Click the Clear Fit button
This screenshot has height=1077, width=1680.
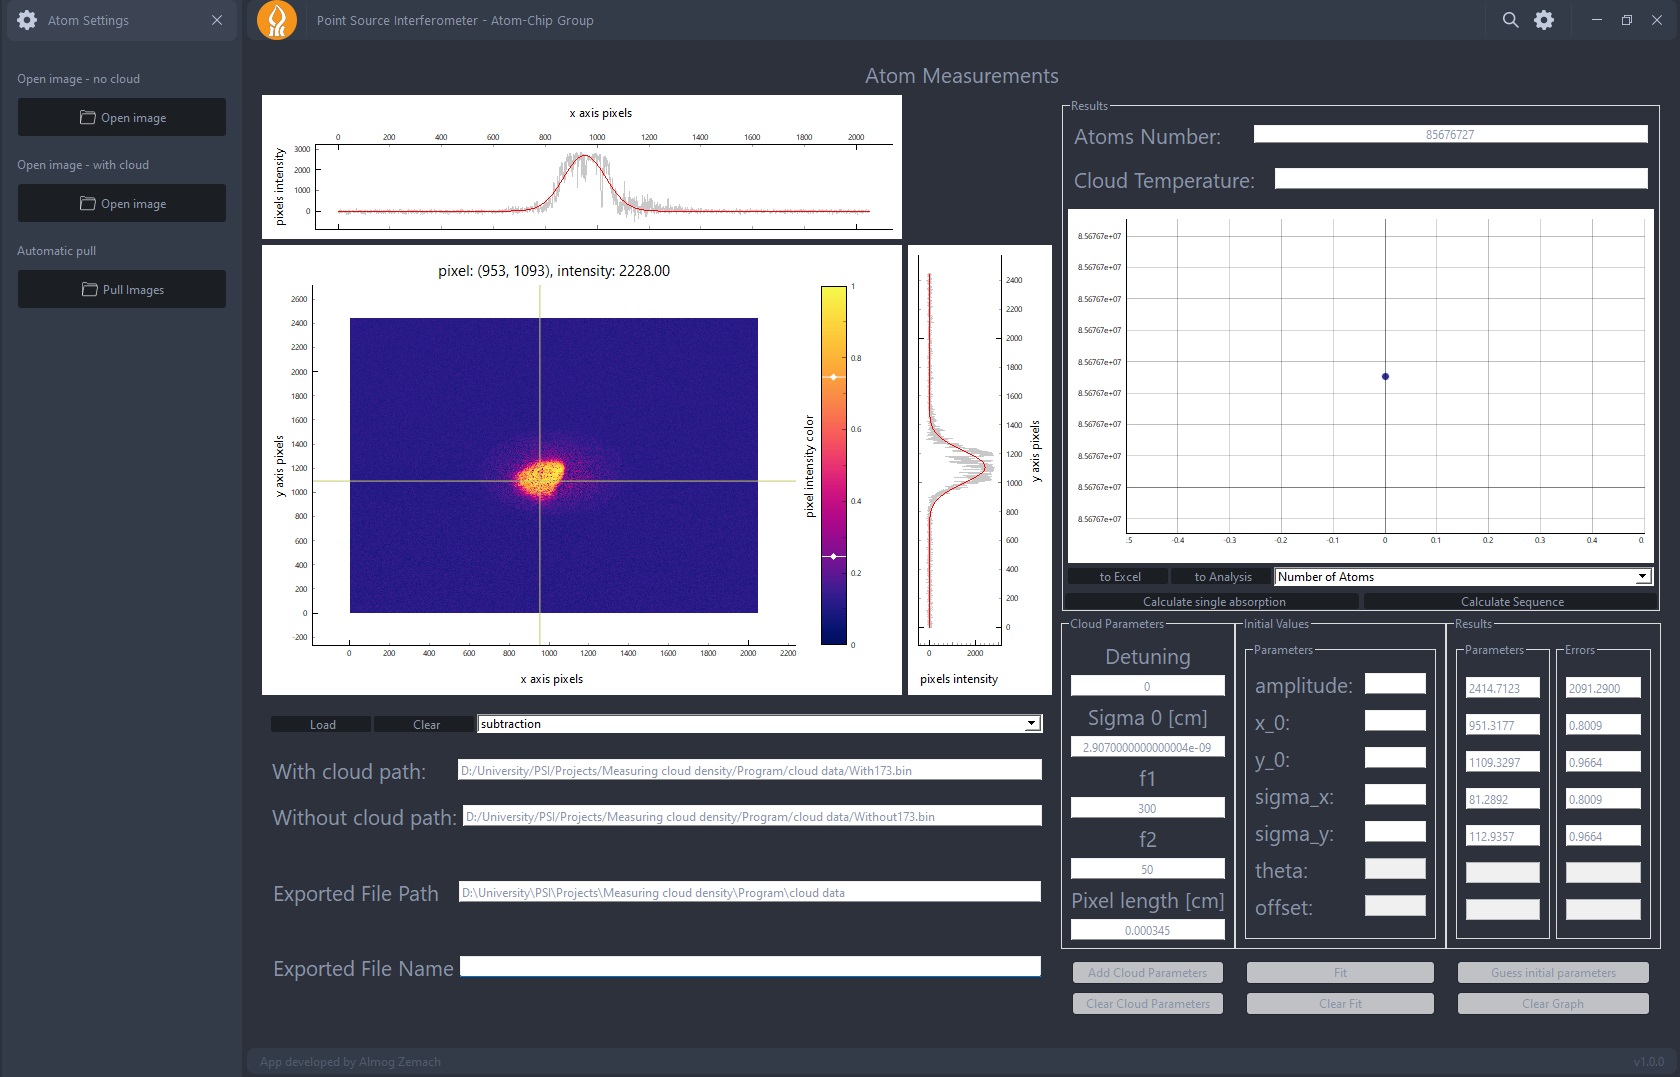[1340, 1003]
